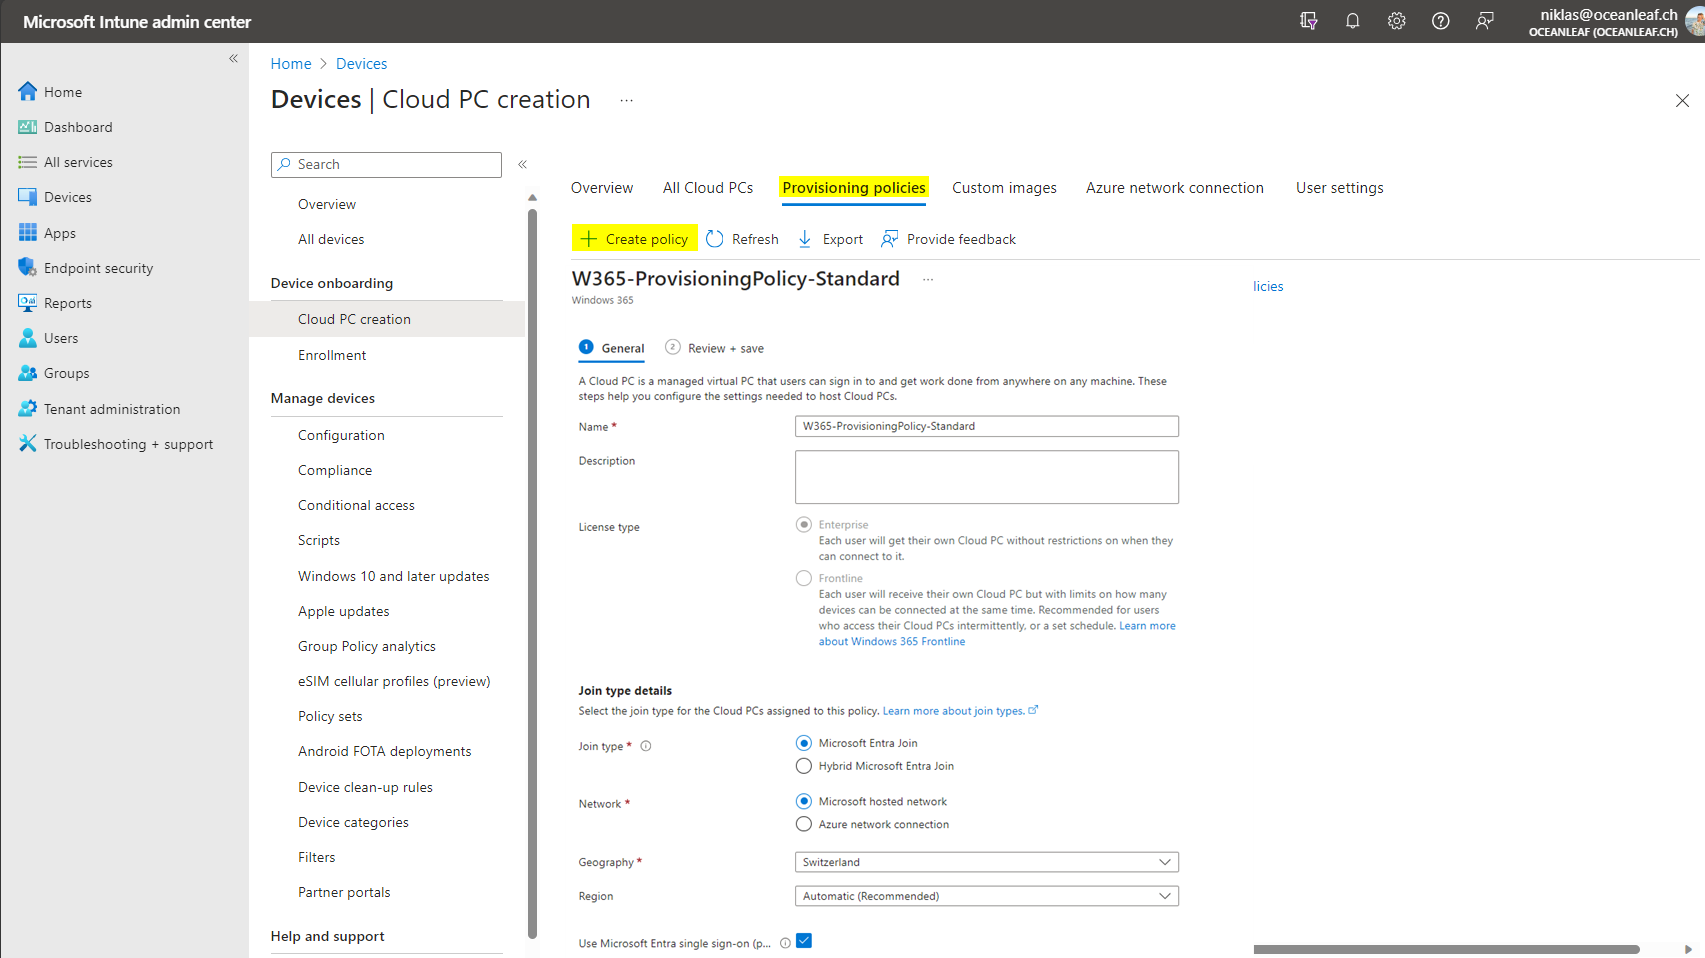This screenshot has width=1705, height=958.
Task: Click the All services list icon
Action: click(x=28, y=162)
